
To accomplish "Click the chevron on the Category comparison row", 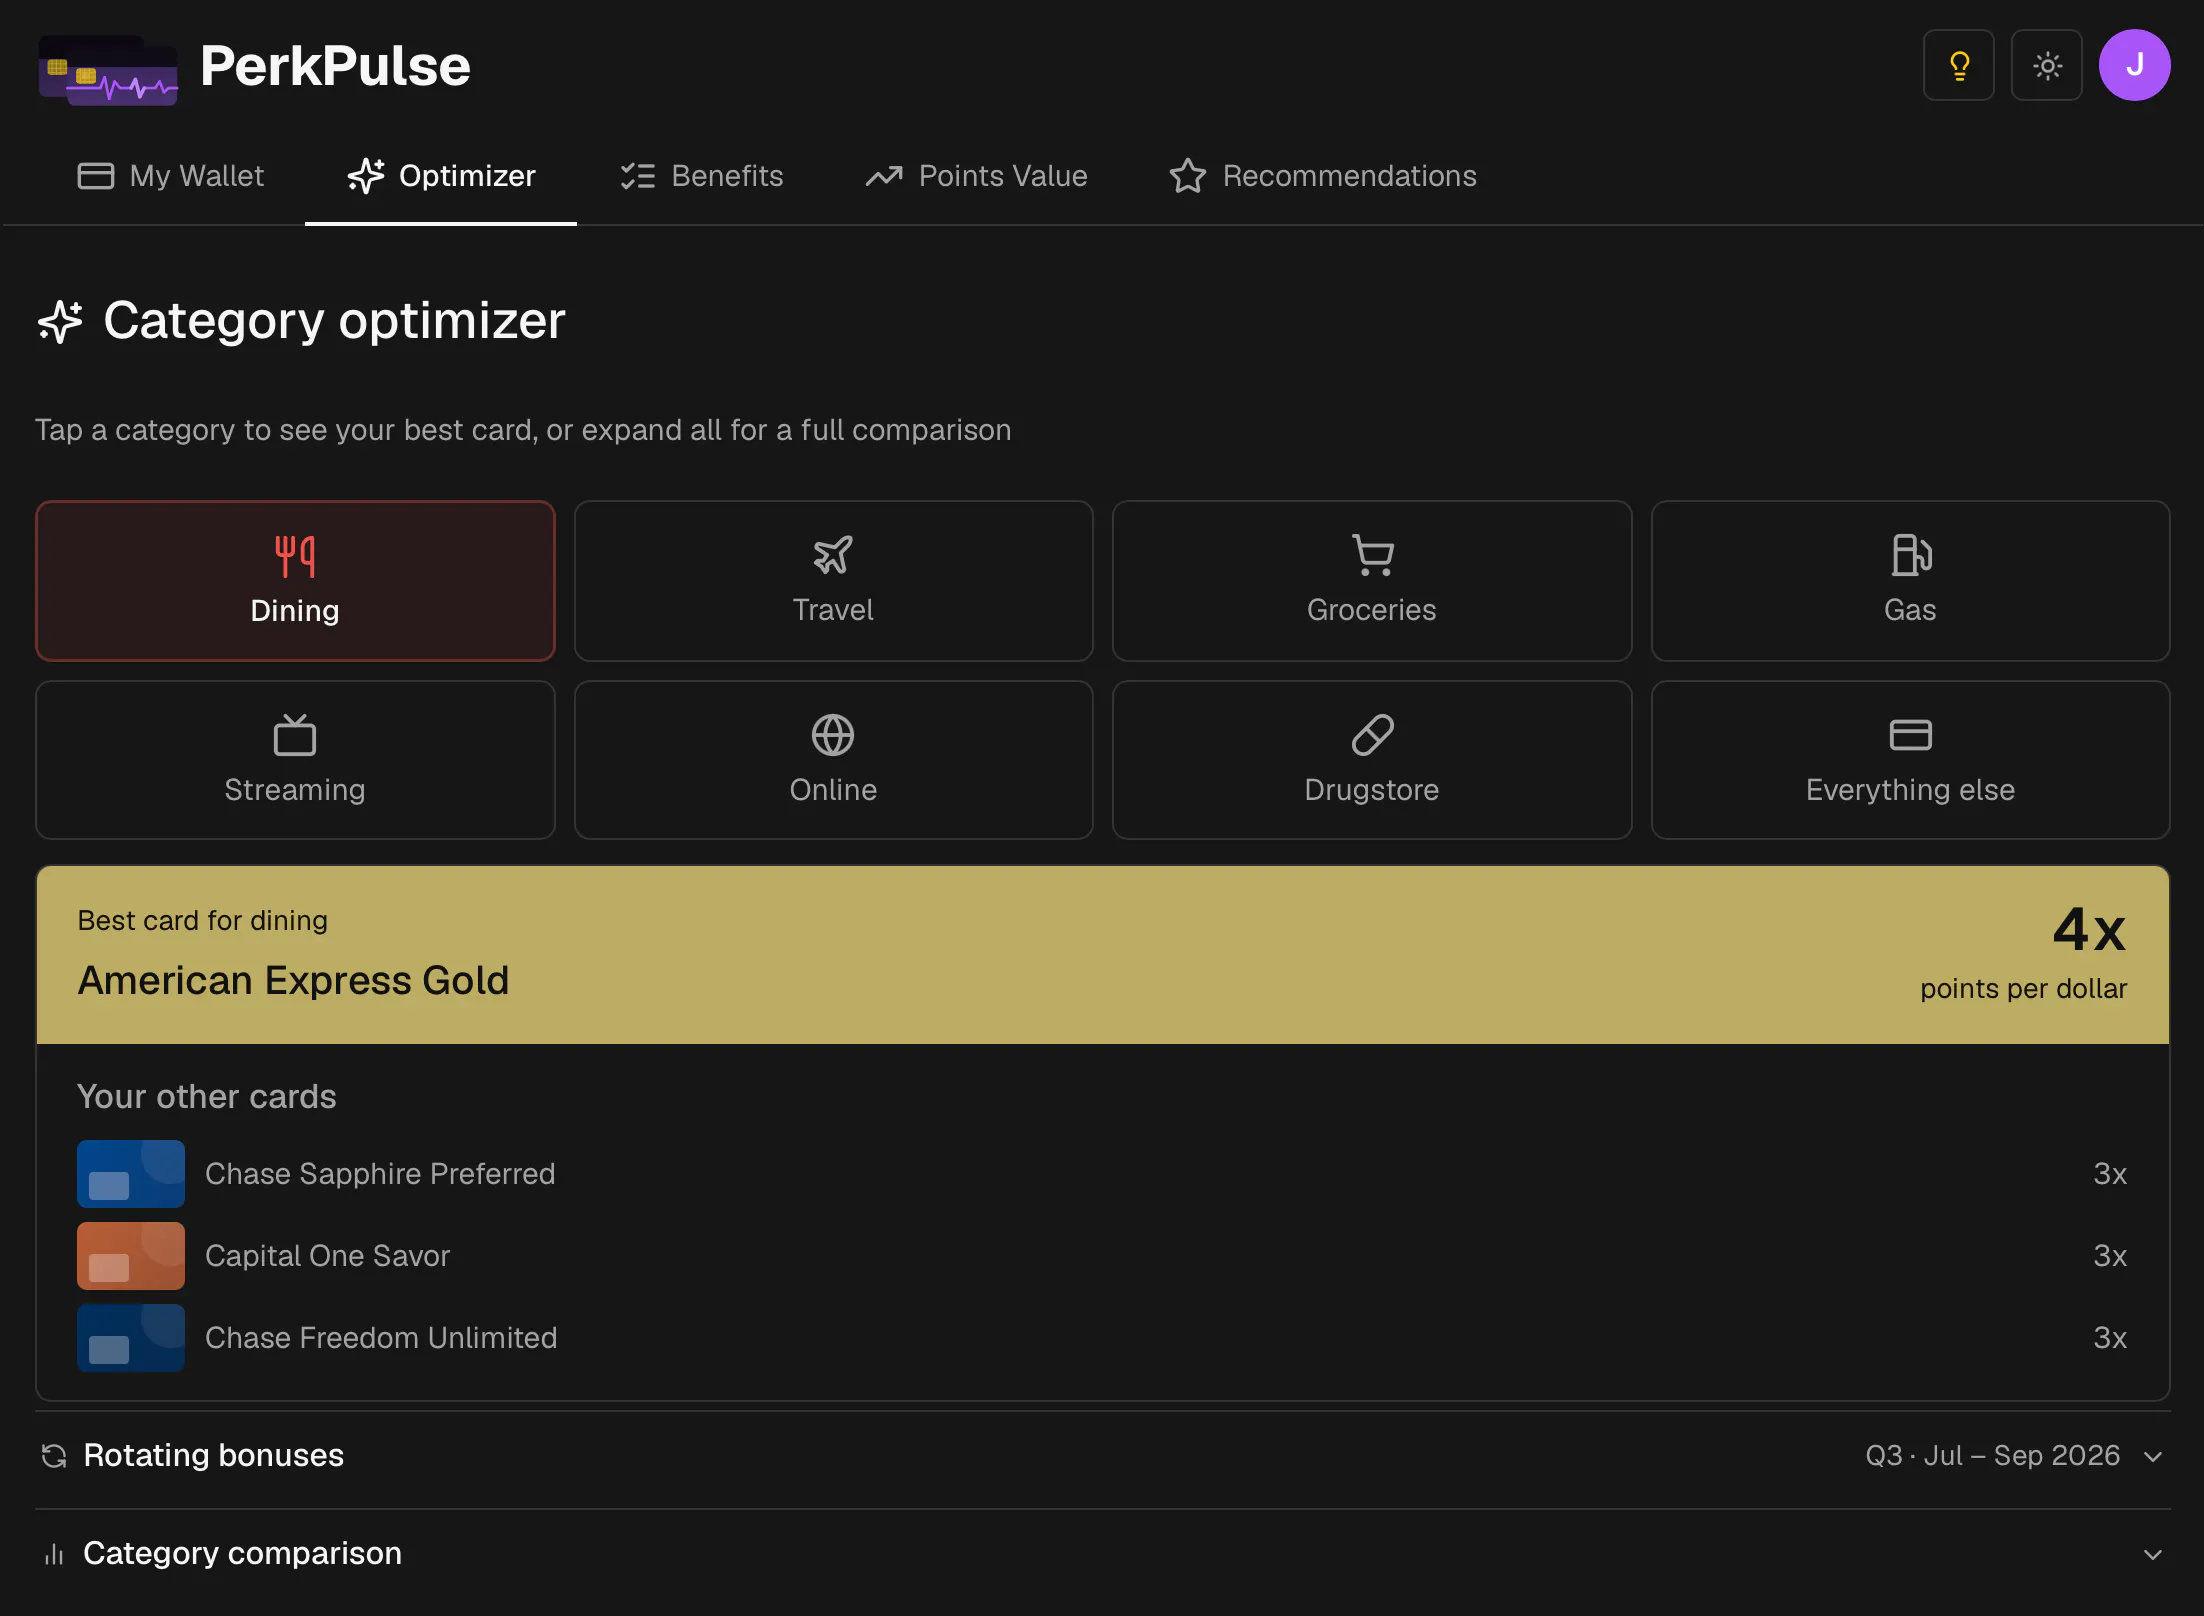I will 2153,1555.
